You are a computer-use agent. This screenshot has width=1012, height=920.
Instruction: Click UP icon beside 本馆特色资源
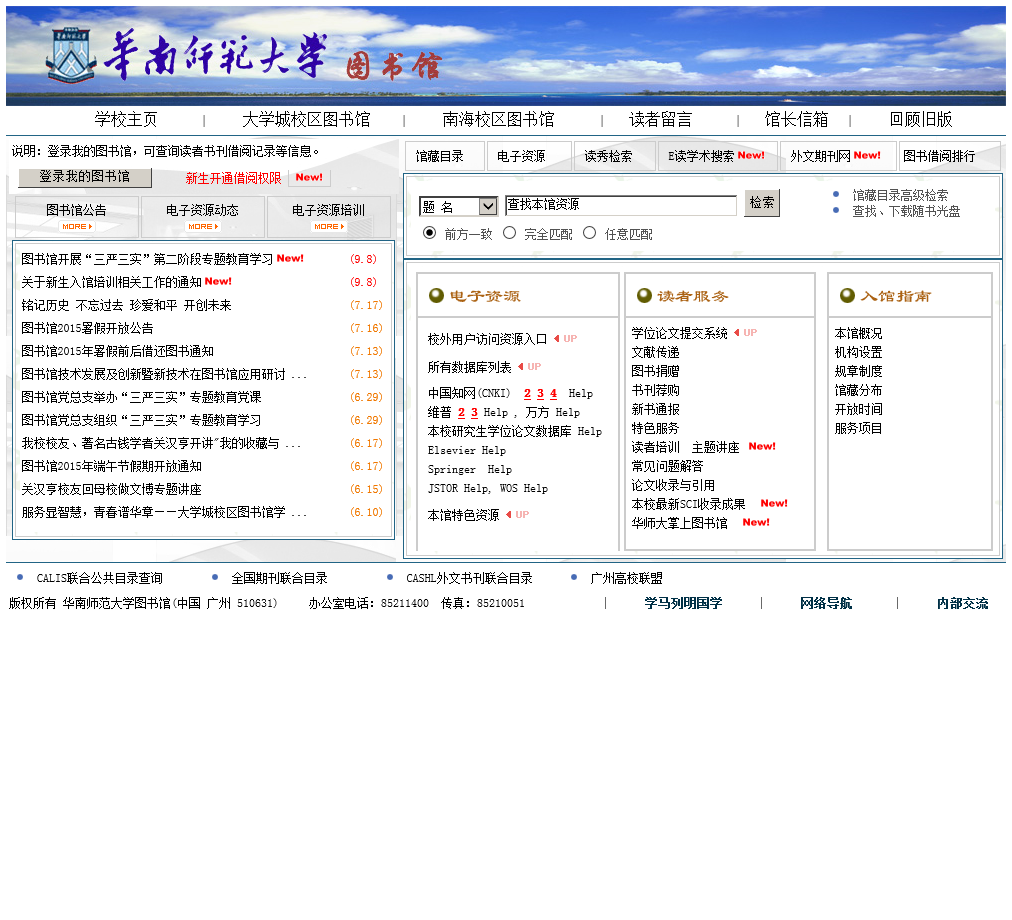(x=518, y=515)
